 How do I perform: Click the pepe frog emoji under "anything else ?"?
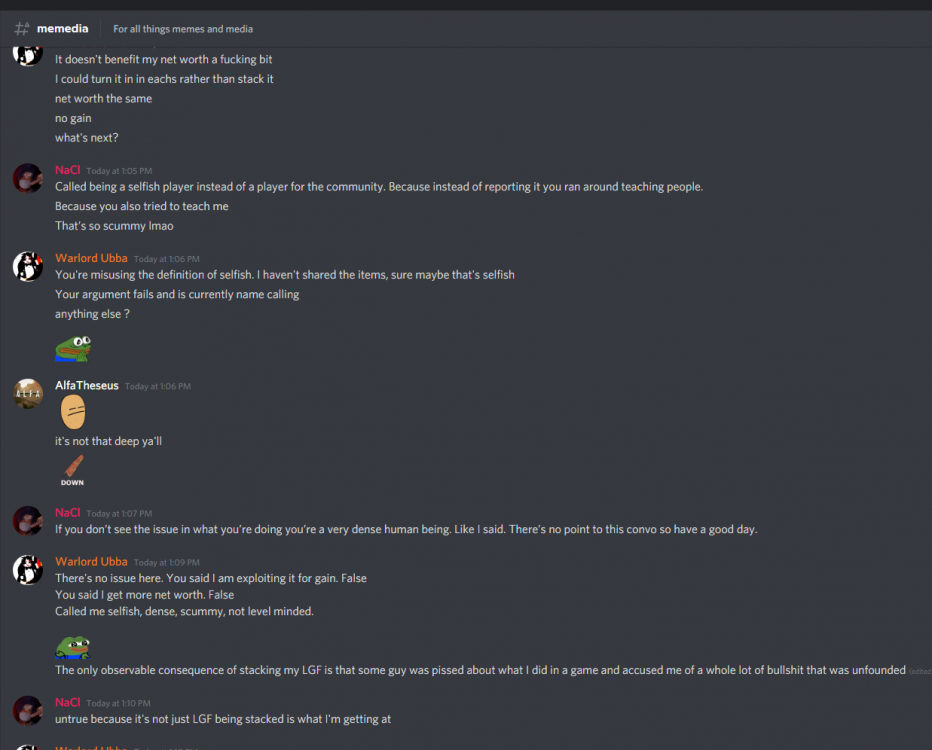click(x=72, y=347)
